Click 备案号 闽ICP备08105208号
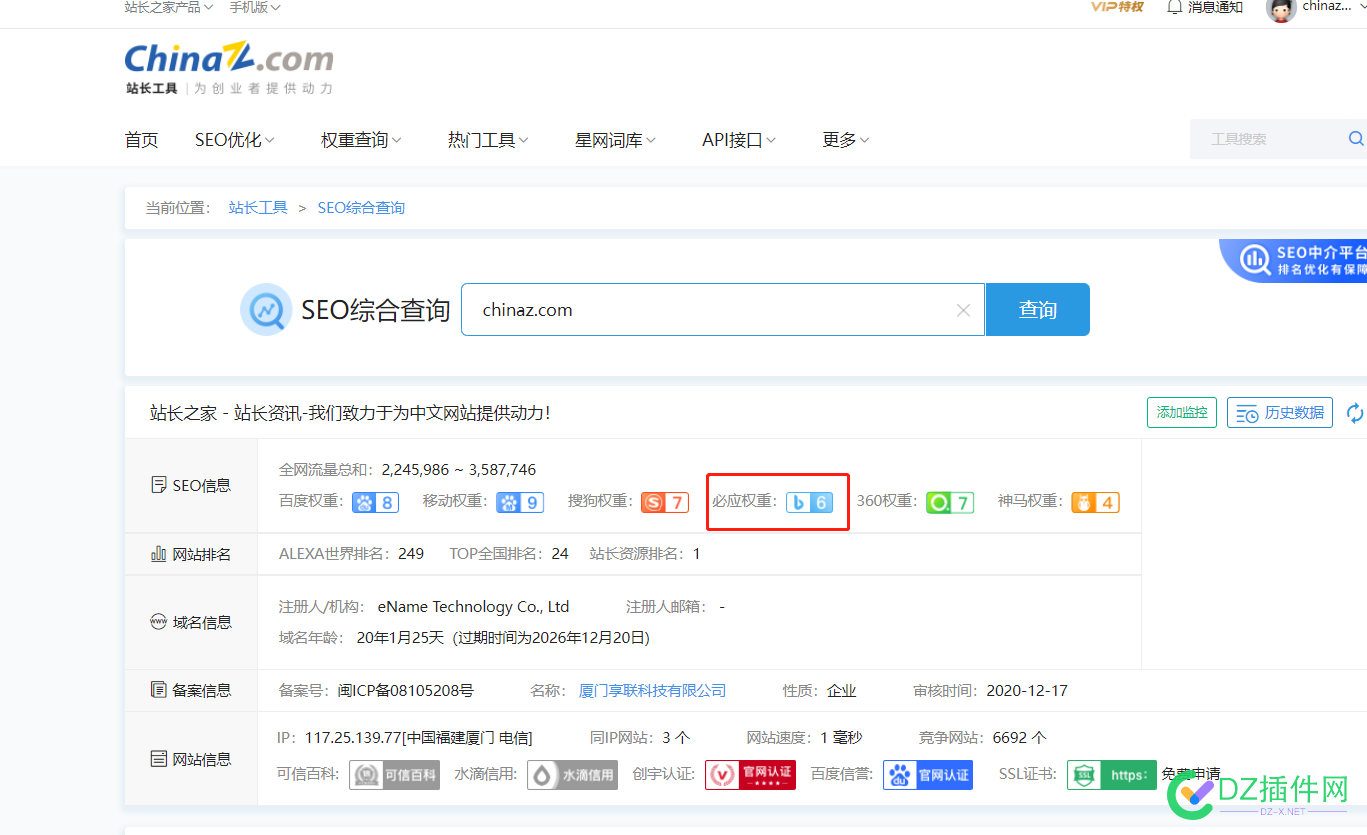The height and width of the screenshot is (835, 1367). click(406, 691)
